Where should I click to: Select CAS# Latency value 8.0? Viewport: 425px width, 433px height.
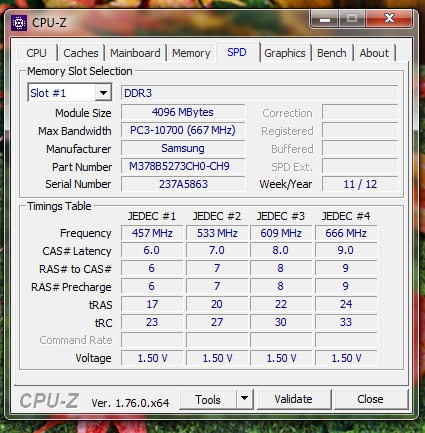281,250
